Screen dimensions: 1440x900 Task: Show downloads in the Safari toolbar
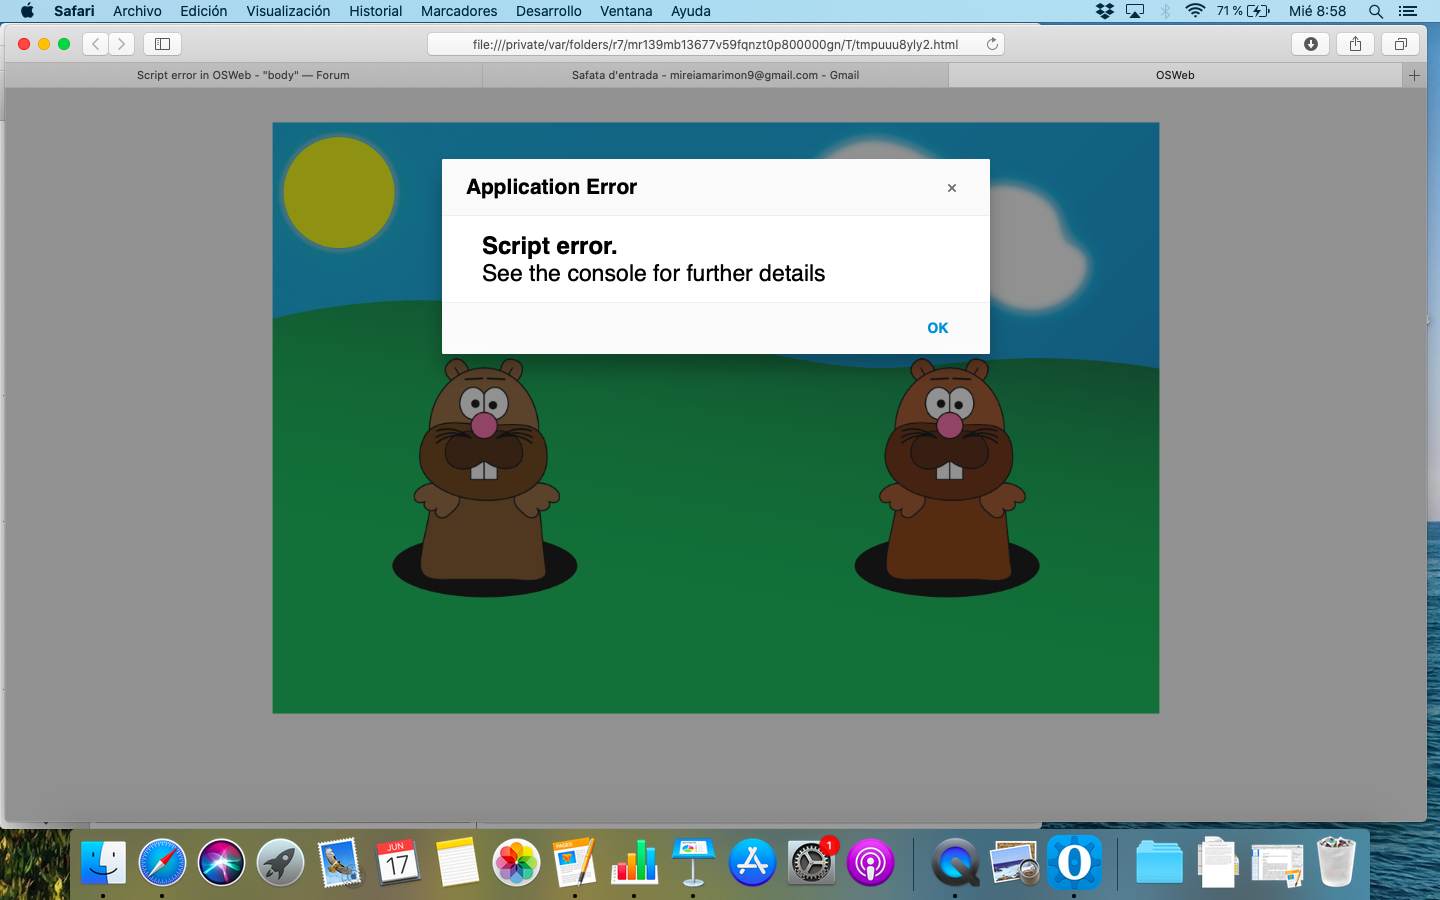1310,44
